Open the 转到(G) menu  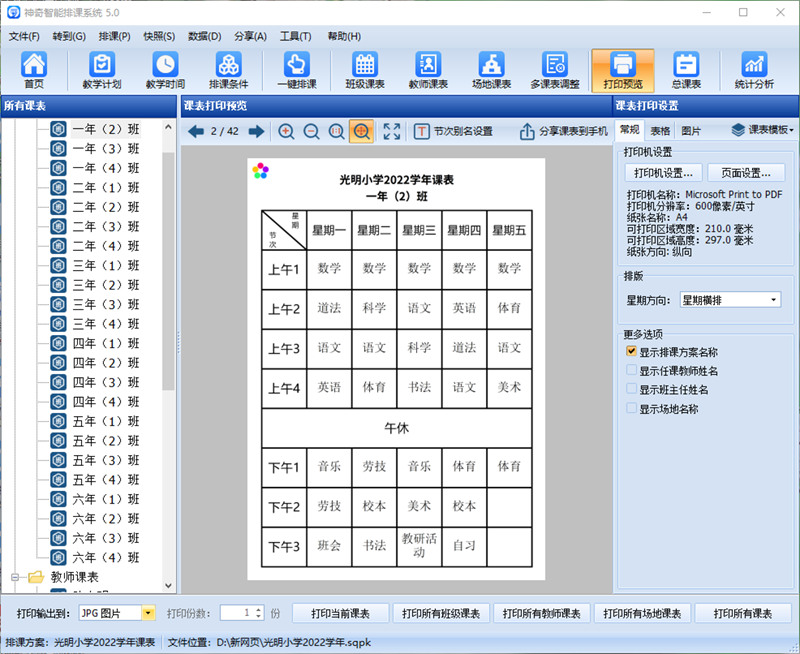point(69,36)
